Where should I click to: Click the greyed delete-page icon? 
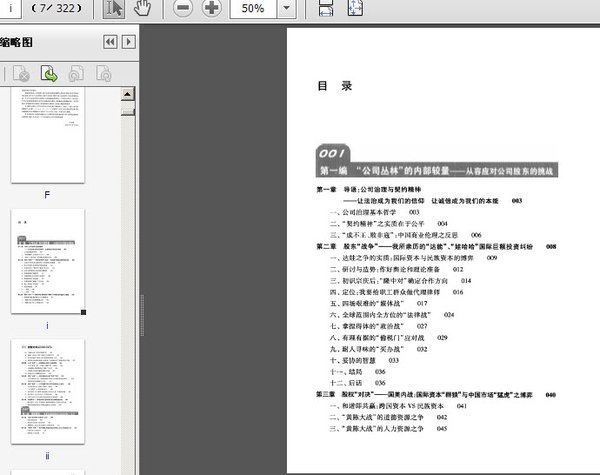tap(21, 73)
